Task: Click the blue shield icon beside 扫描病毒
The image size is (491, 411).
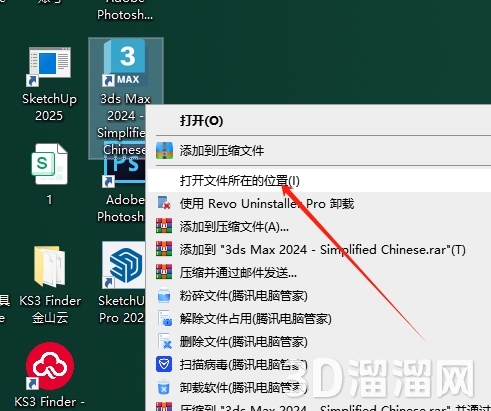Action: pos(164,364)
